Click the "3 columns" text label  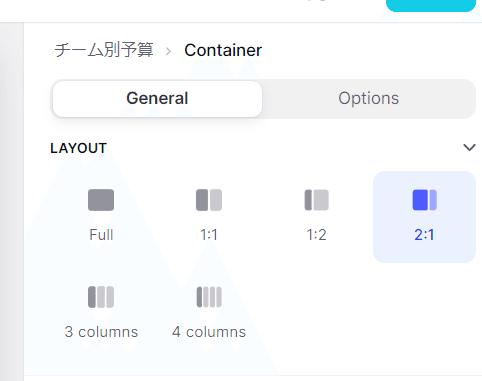[x=101, y=332]
